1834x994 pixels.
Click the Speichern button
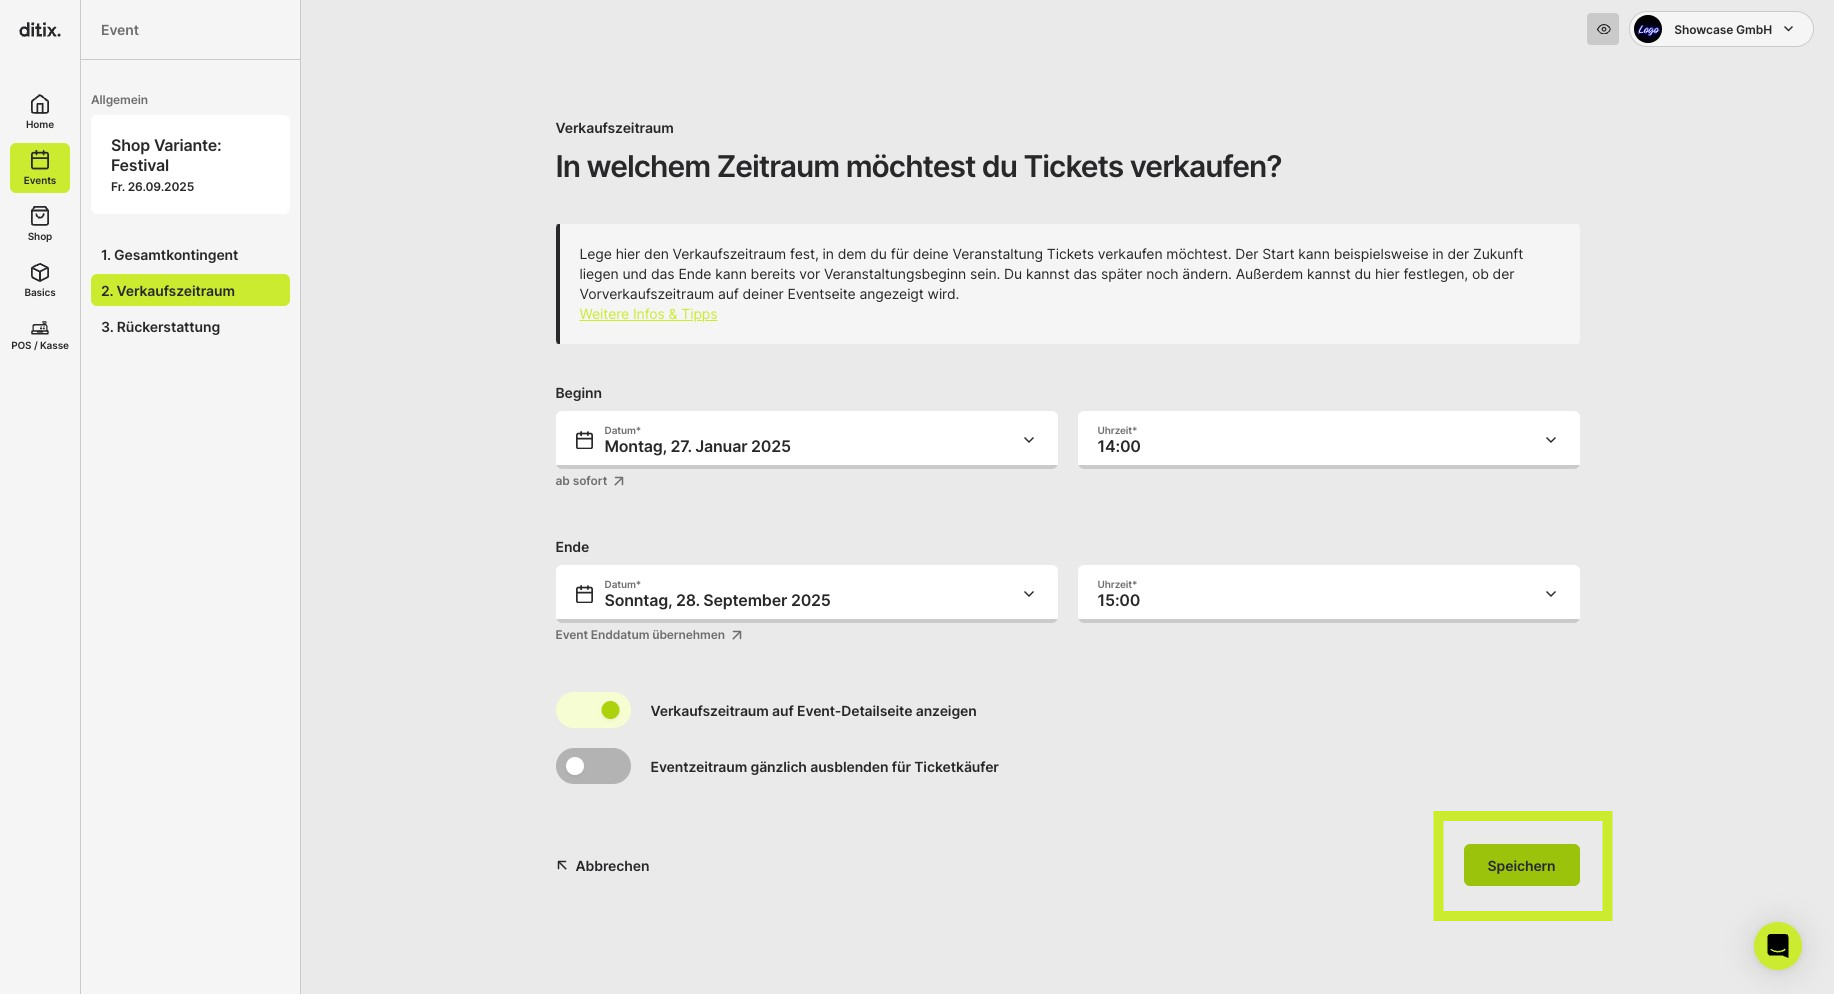click(1521, 865)
